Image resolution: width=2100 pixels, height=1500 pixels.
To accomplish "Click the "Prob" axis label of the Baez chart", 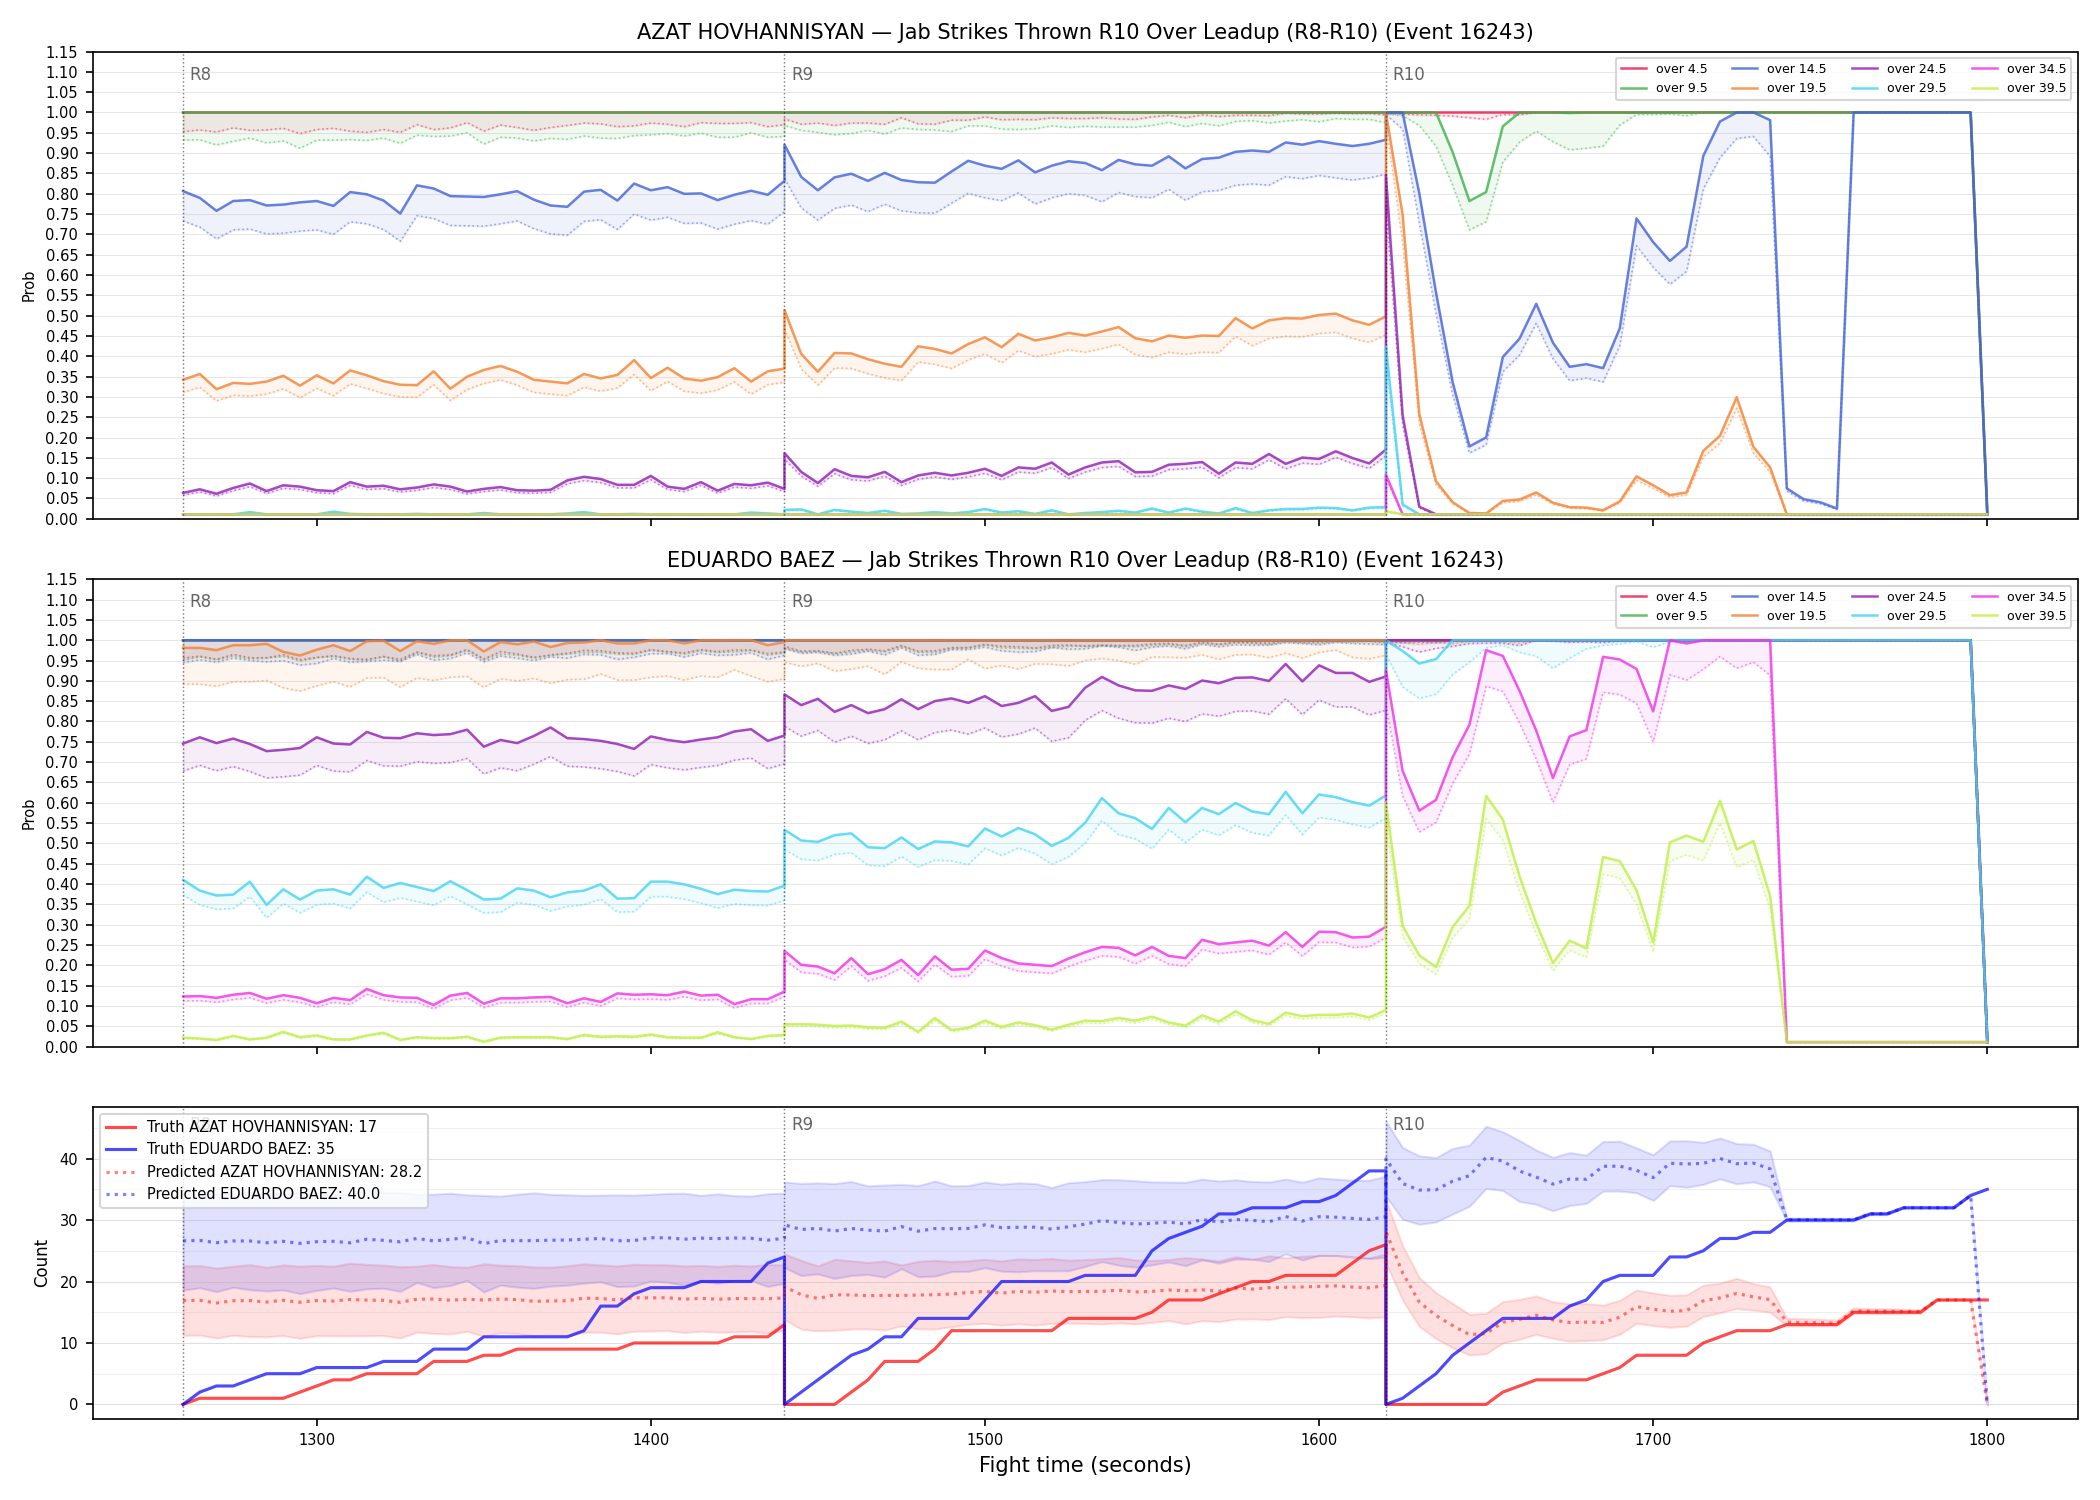I will [x=29, y=814].
